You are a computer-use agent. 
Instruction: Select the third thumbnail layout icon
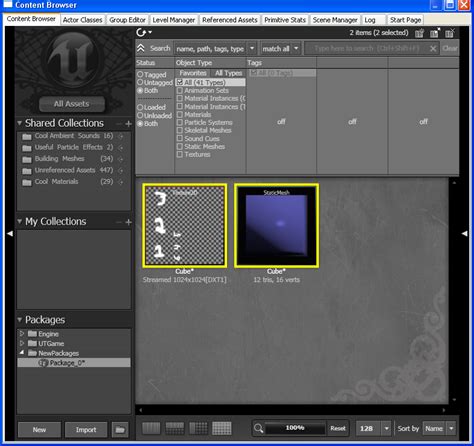(x=198, y=428)
